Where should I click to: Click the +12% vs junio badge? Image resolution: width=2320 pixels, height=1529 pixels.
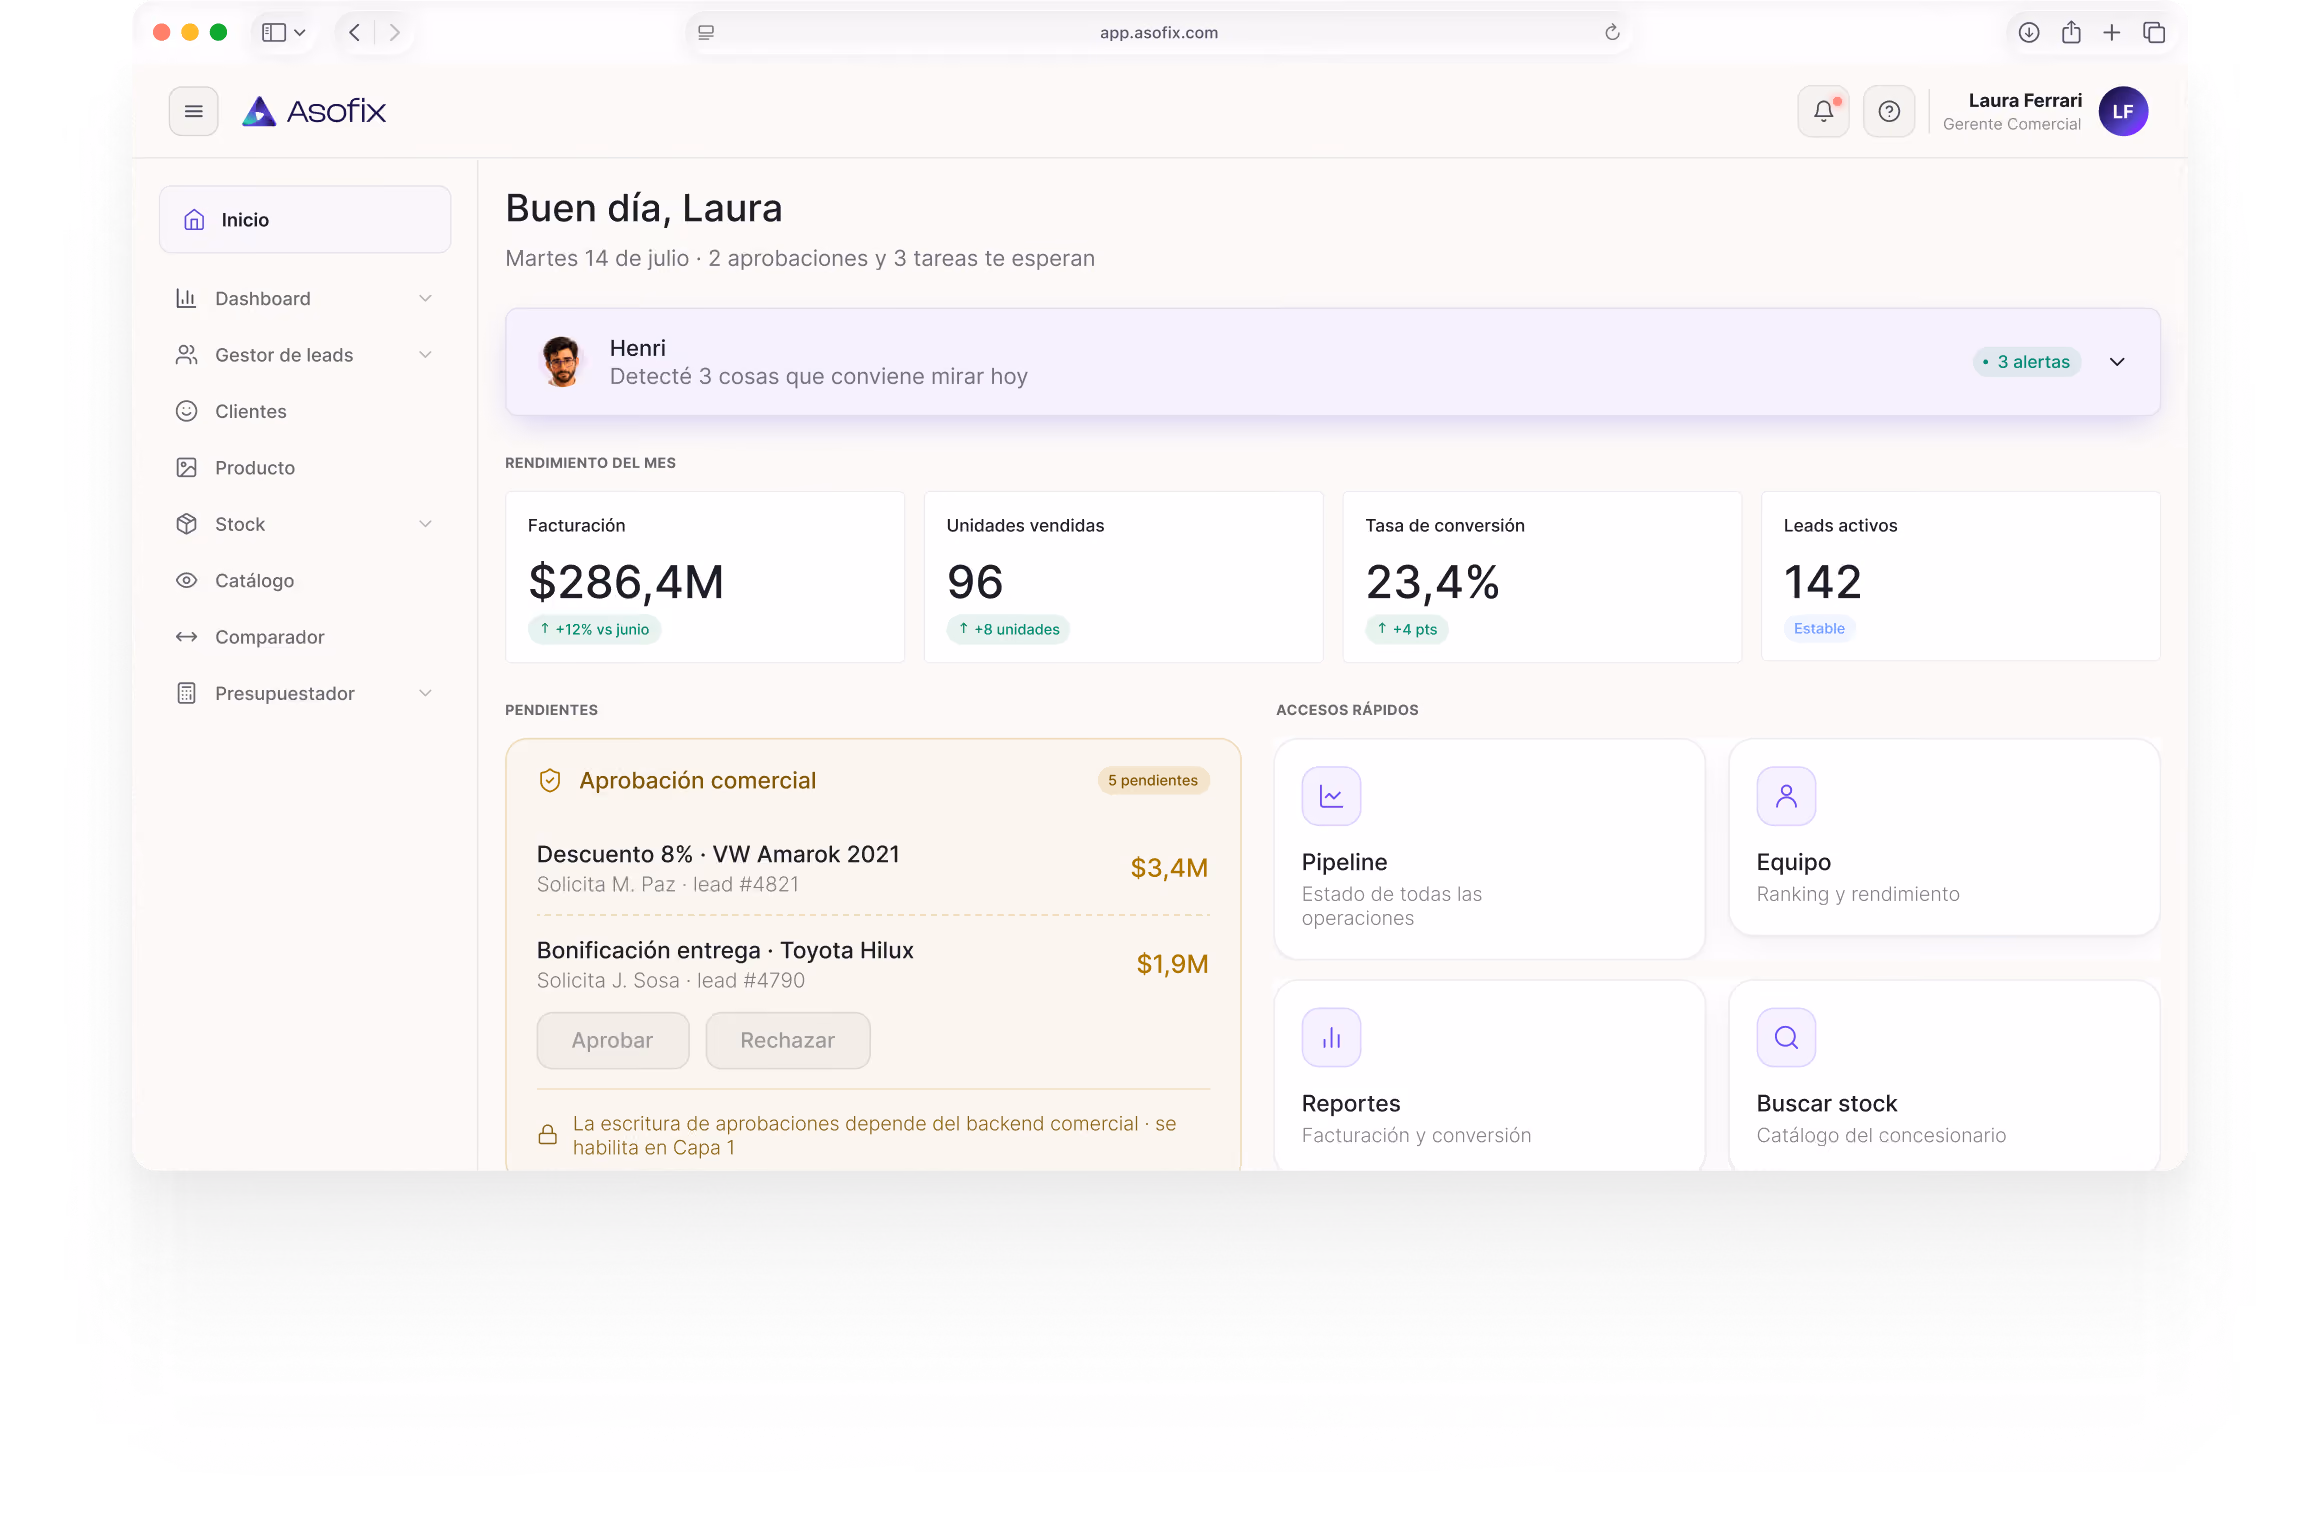coord(595,630)
